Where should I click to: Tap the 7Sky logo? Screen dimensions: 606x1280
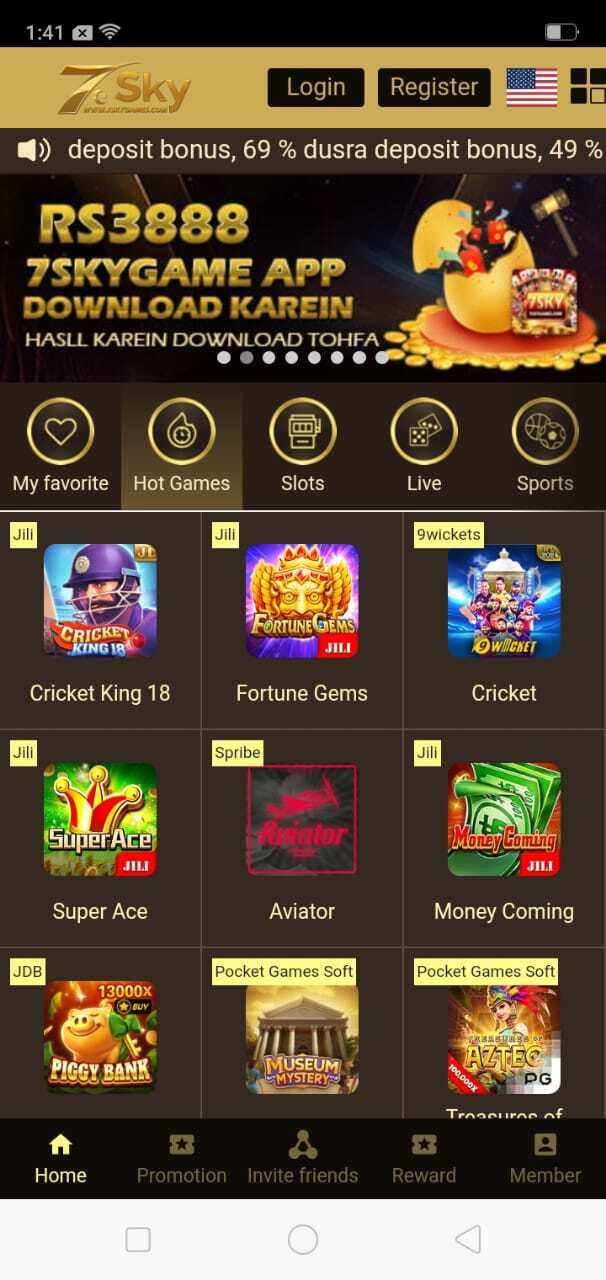click(124, 88)
